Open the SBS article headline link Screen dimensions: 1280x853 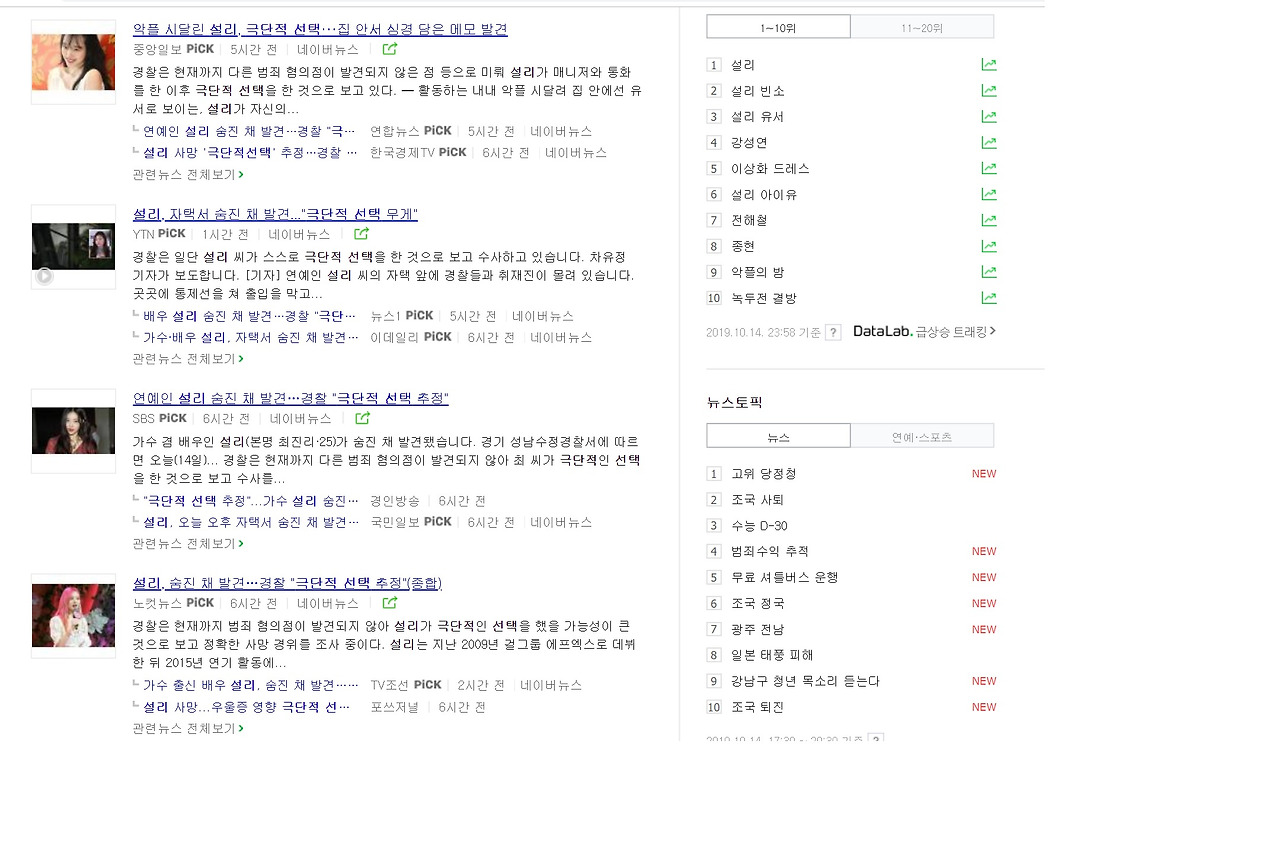coord(290,398)
